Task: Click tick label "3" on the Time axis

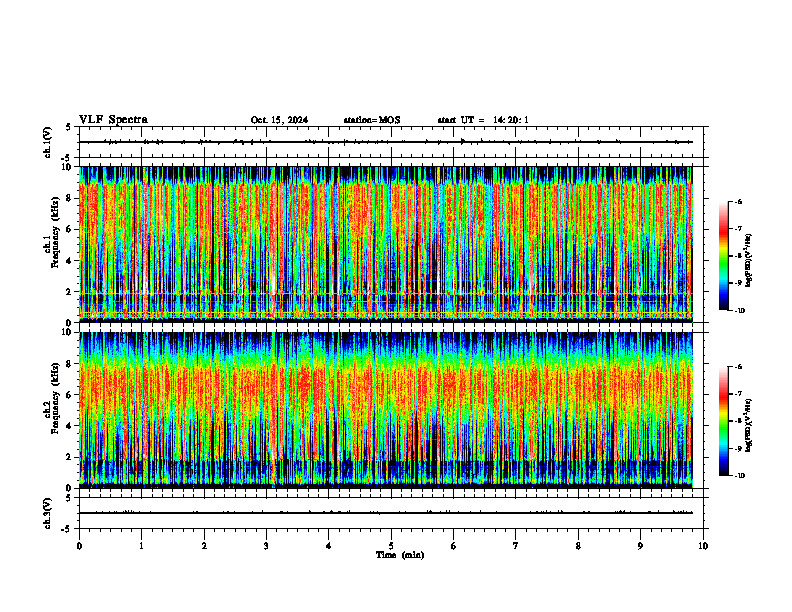Action: coord(266,546)
